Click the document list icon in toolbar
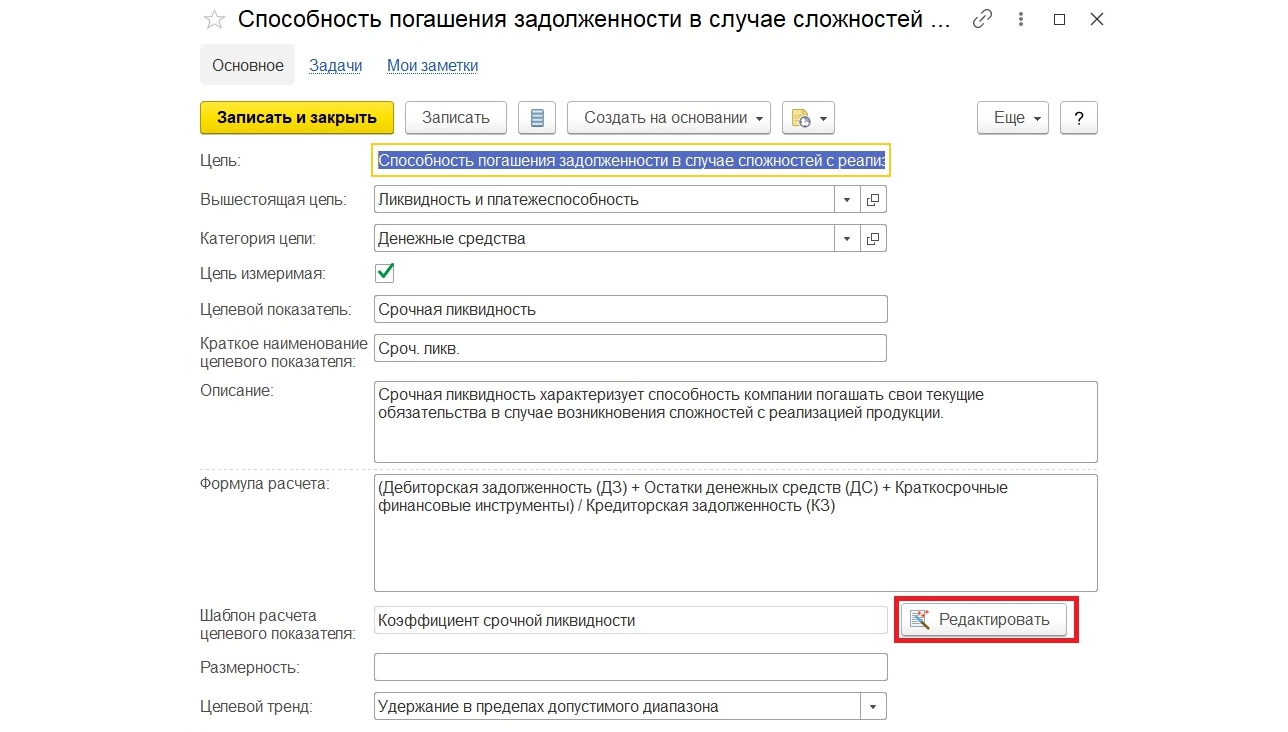The height and width of the screenshot is (732, 1288). [537, 118]
